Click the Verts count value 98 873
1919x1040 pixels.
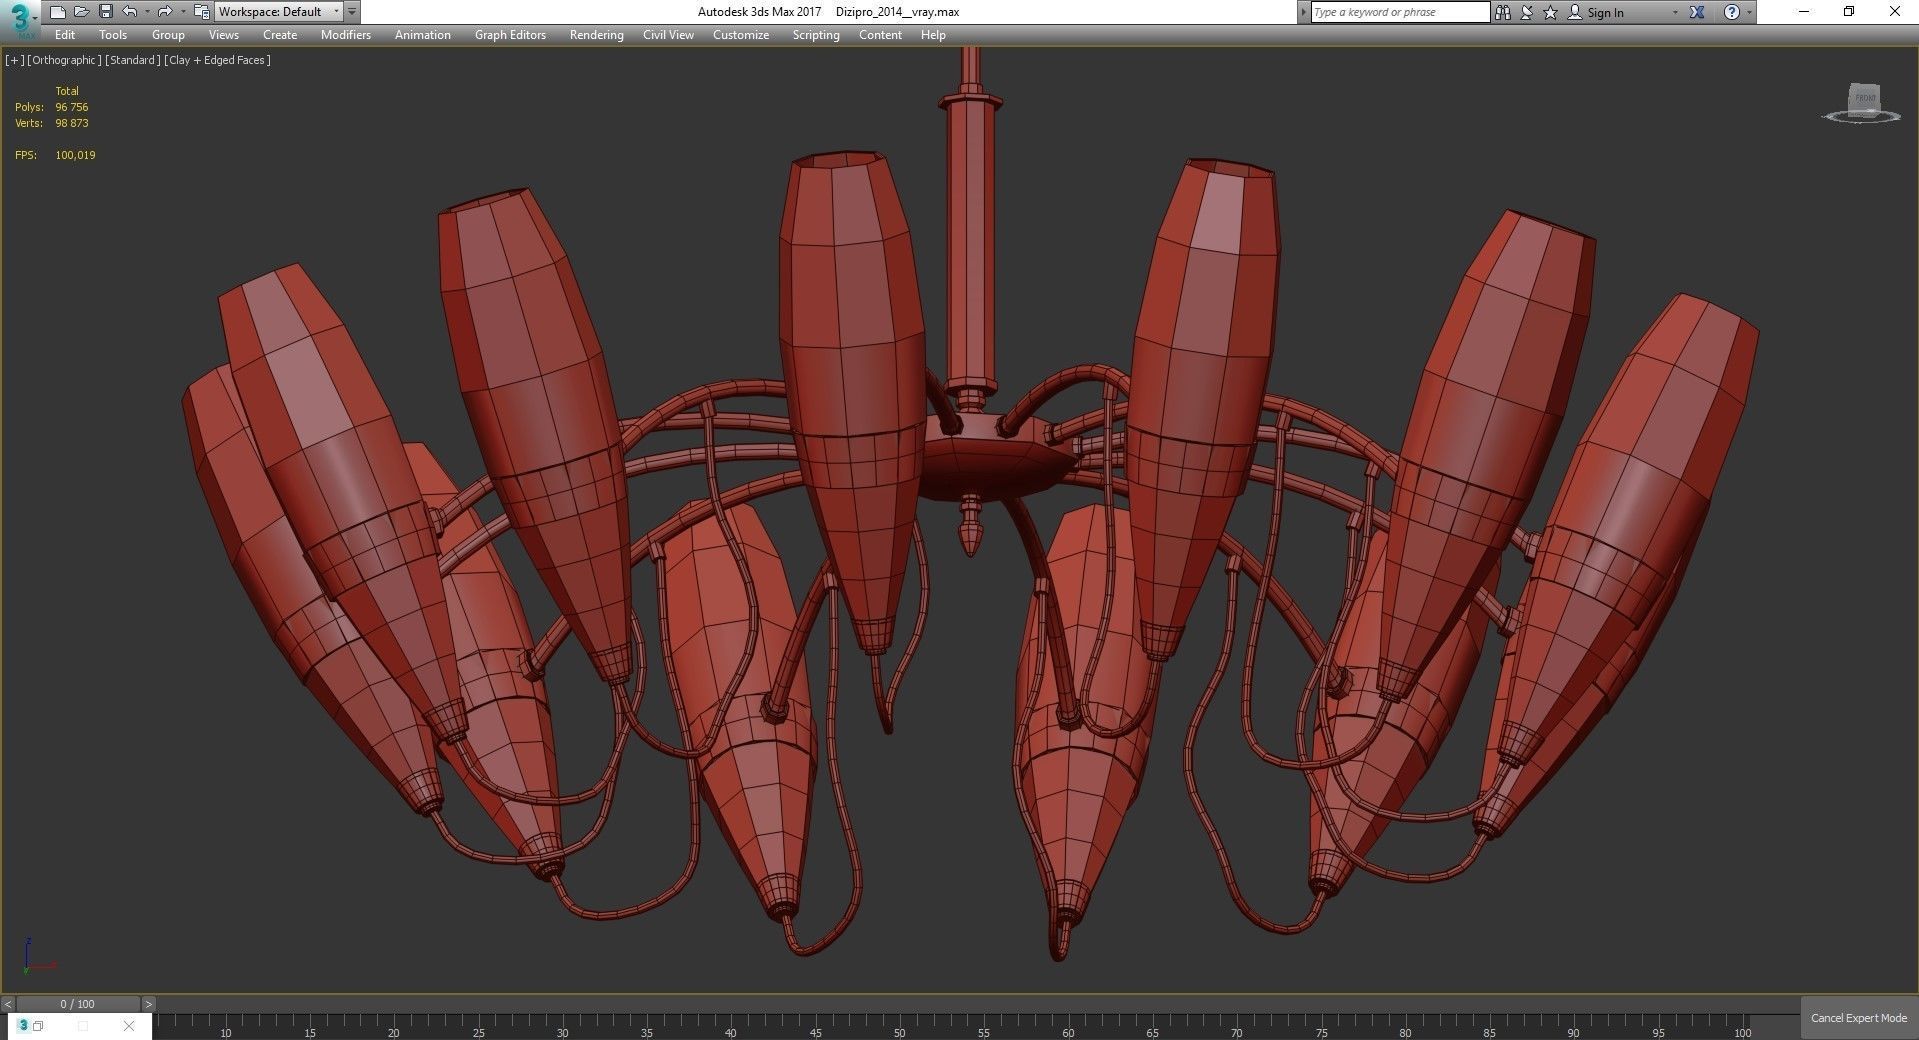click(72, 123)
